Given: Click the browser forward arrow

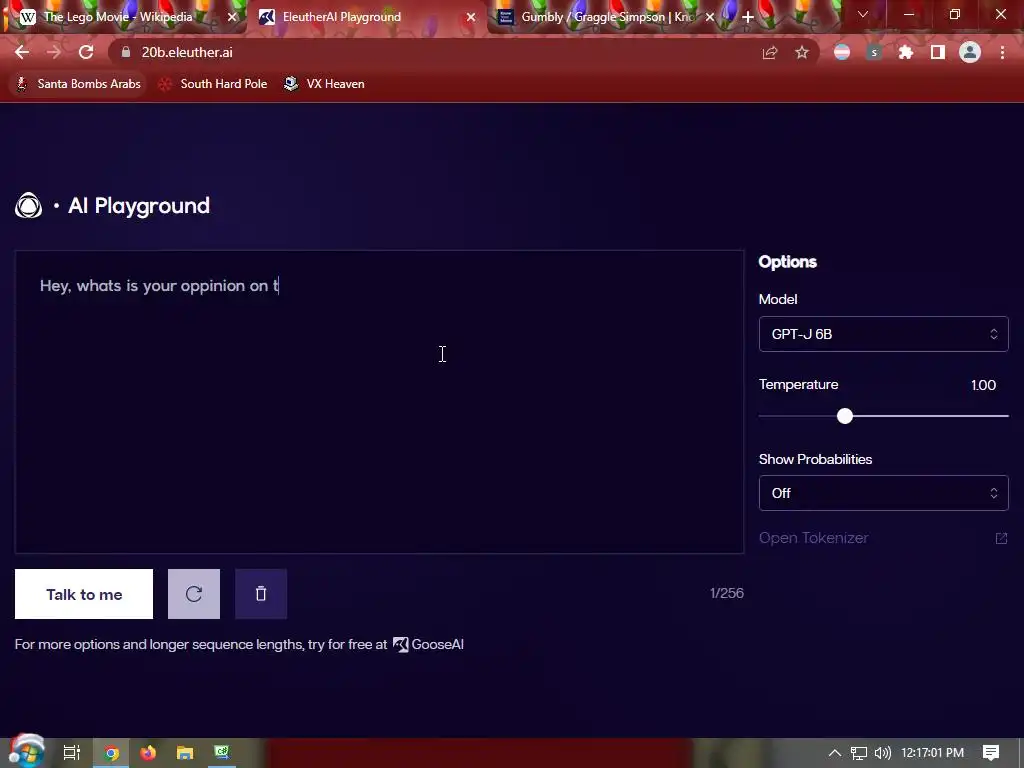Looking at the screenshot, I should 54,52.
